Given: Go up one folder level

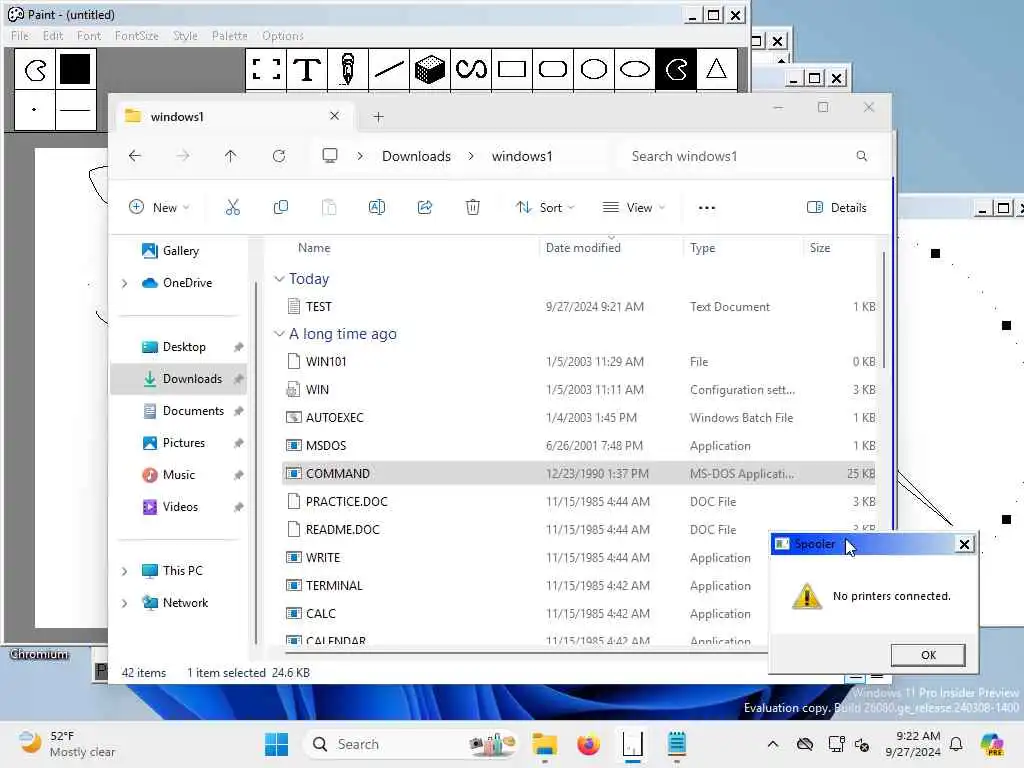Looking at the screenshot, I should coord(231,156).
